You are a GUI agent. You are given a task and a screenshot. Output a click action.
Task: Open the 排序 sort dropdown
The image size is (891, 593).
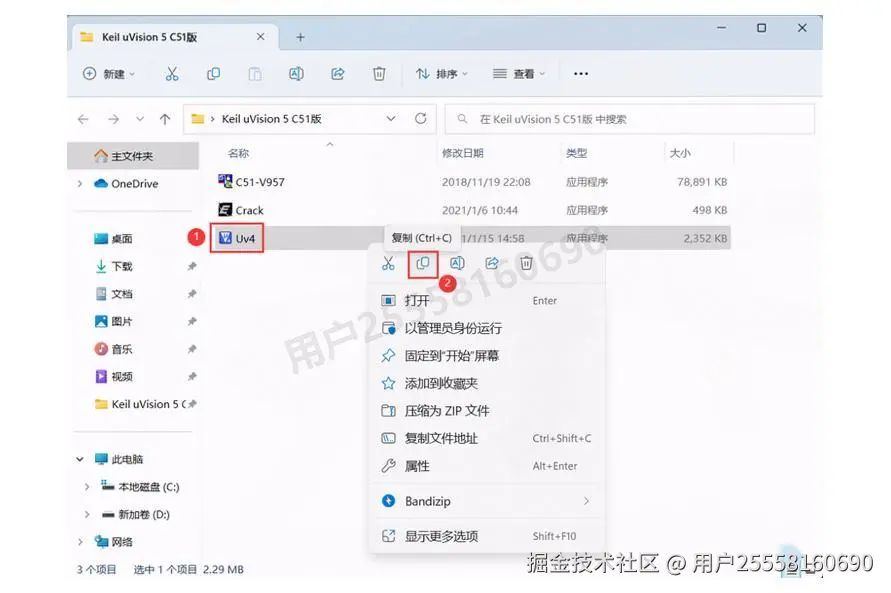pos(443,73)
